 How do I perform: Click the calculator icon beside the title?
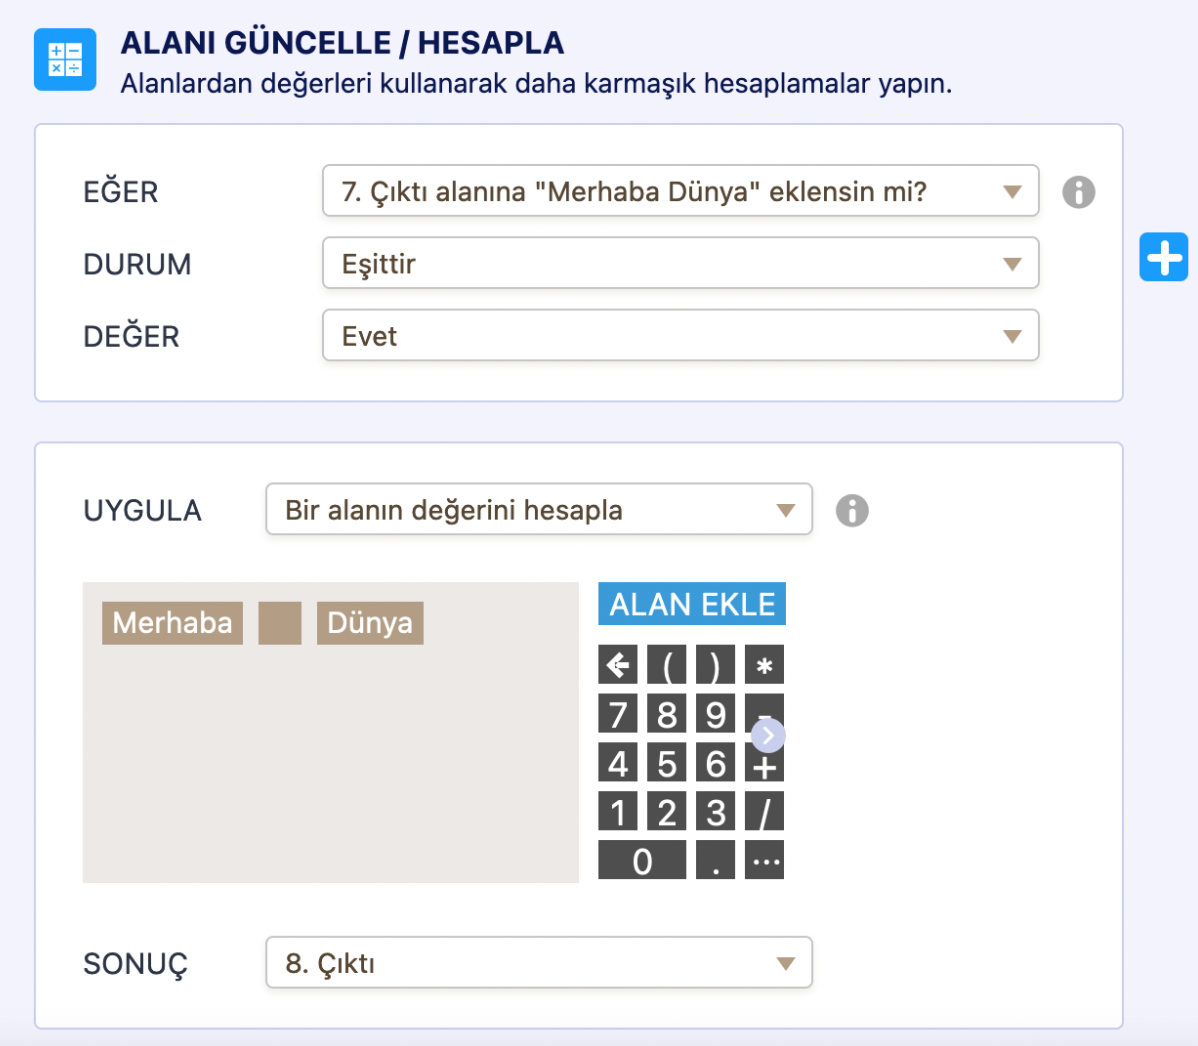pyautogui.click(x=65, y=60)
